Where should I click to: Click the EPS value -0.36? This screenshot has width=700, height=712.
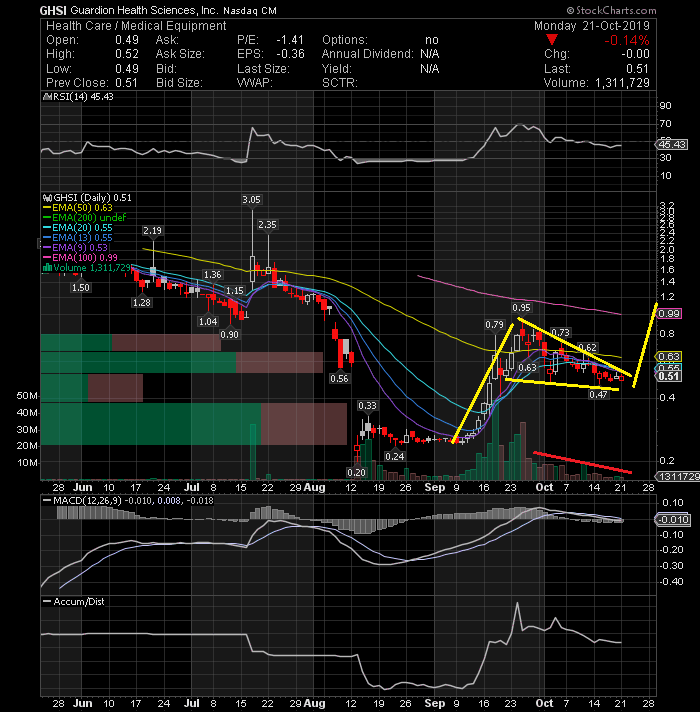click(x=290, y=54)
